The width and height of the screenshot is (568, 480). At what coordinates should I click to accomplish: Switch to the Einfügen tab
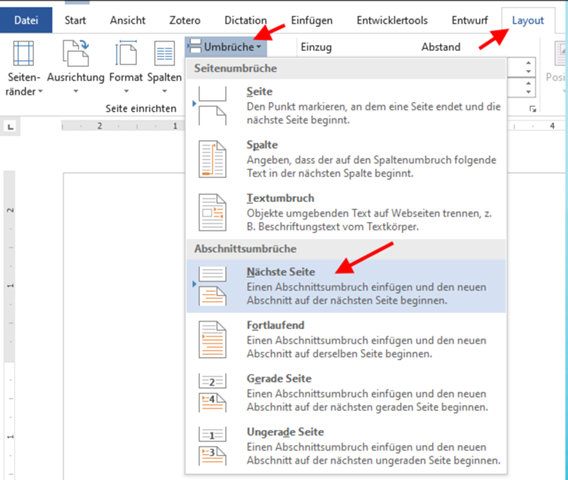tap(312, 20)
